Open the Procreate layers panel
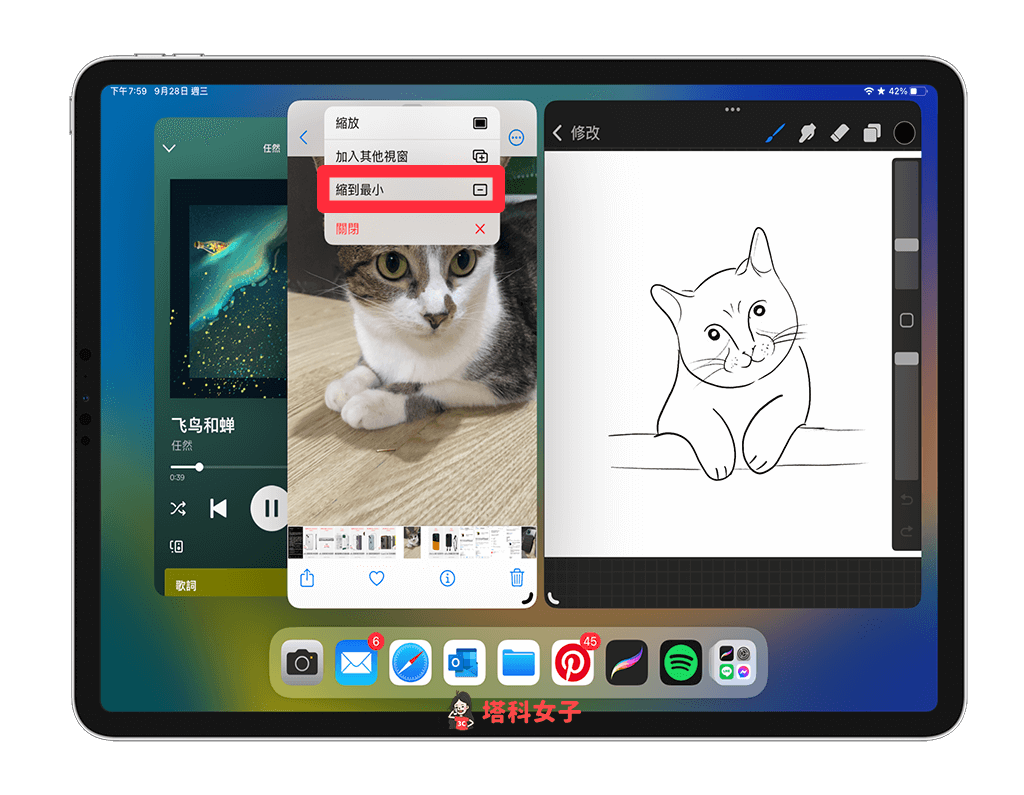The height and width of the screenshot is (795, 1024). click(x=872, y=133)
